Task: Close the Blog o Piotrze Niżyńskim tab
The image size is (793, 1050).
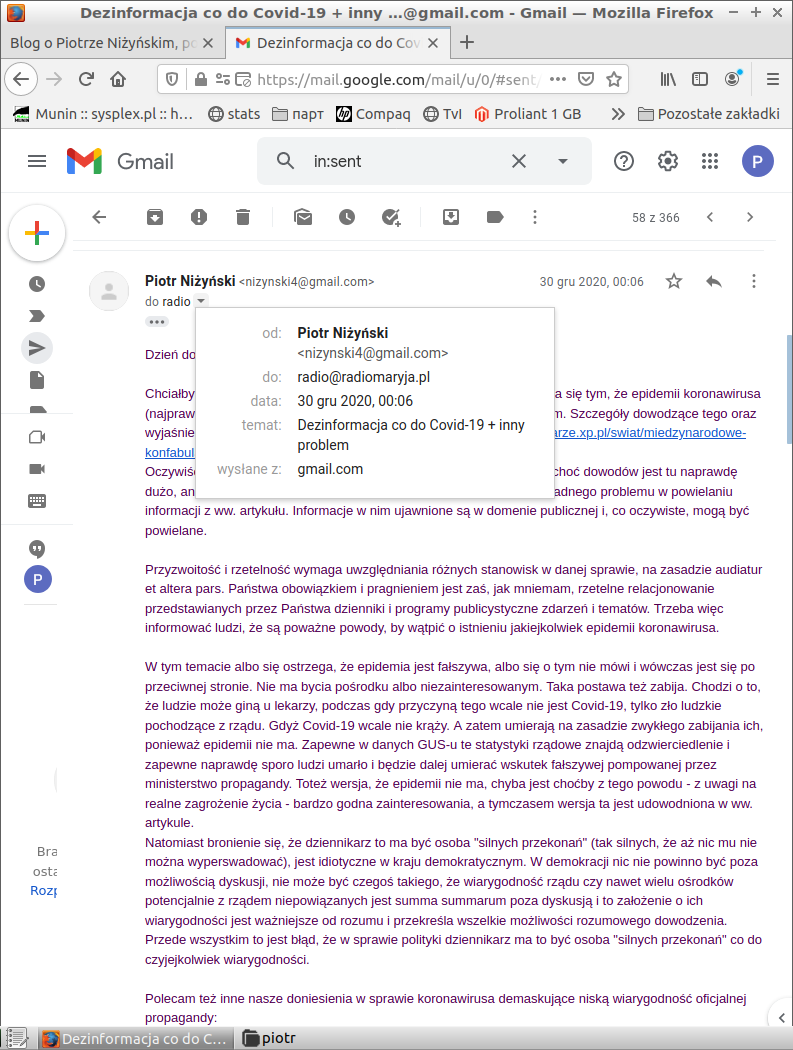Action: [208, 43]
